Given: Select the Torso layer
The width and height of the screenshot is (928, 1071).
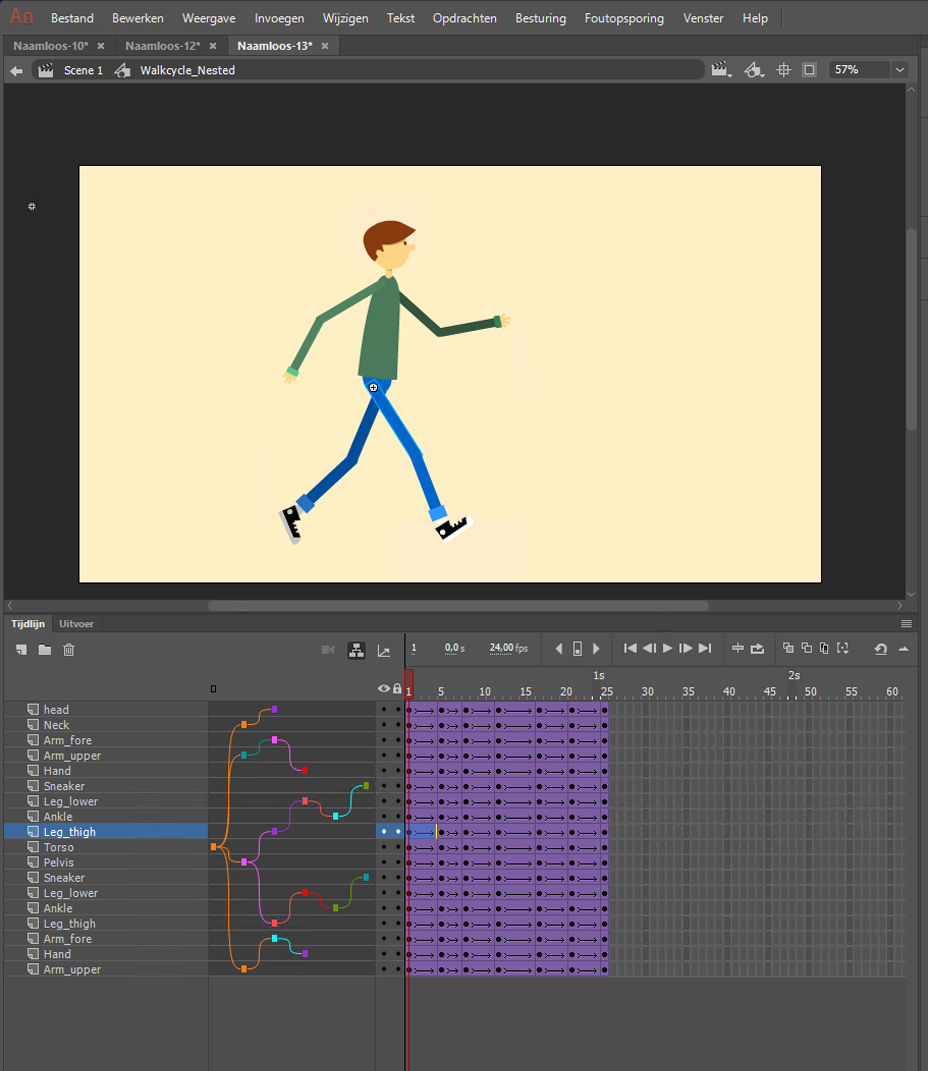Looking at the screenshot, I should pyautogui.click(x=58, y=847).
